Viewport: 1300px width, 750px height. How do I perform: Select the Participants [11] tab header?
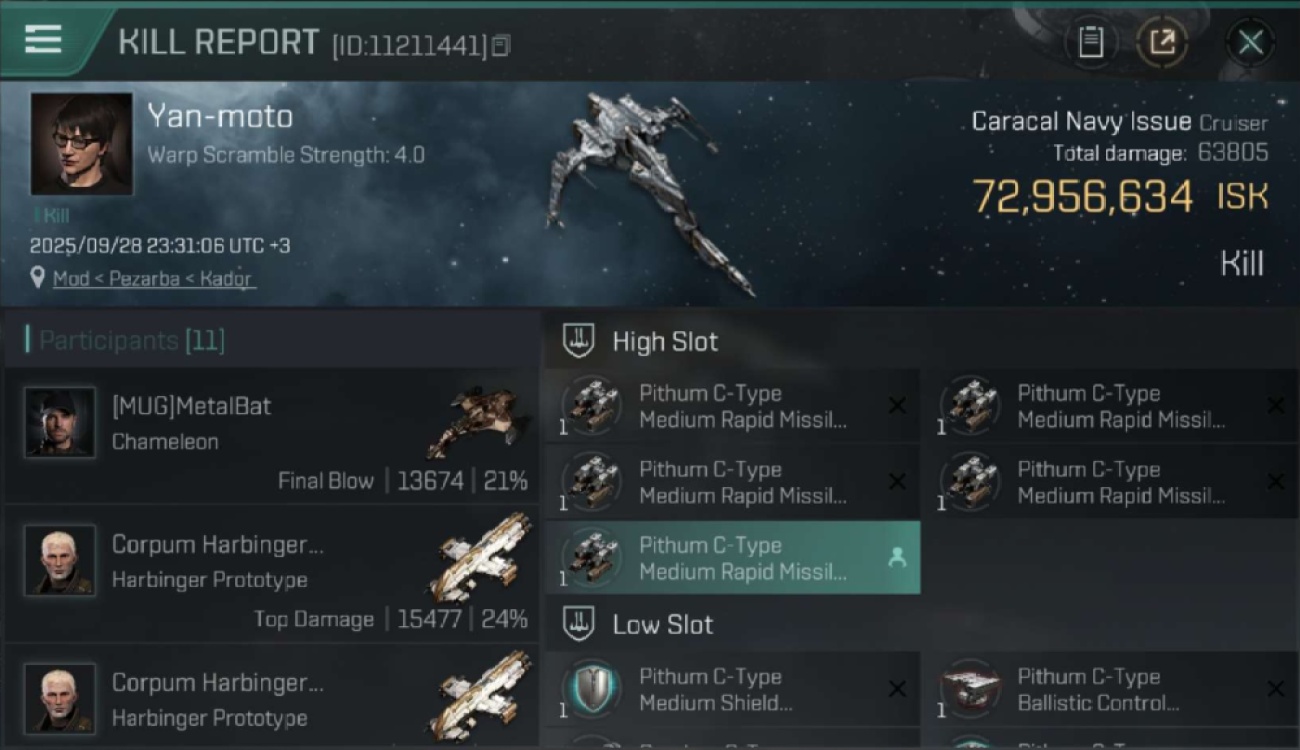click(x=125, y=341)
